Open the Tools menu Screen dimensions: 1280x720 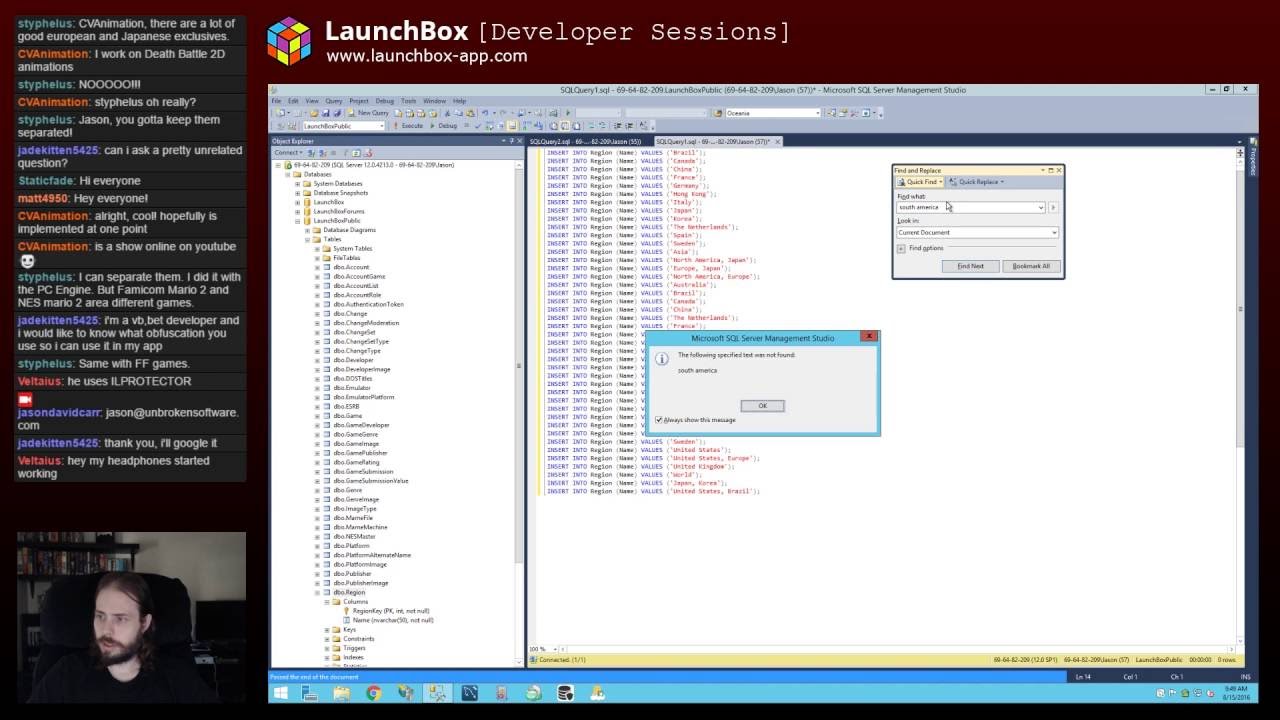tap(409, 101)
